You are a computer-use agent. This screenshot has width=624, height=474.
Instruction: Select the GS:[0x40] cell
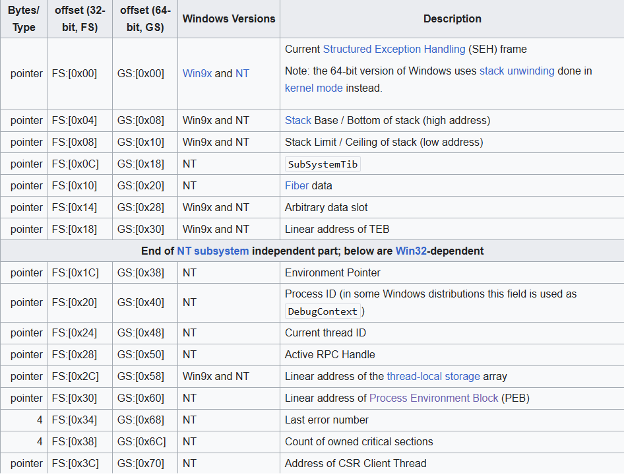point(145,302)
